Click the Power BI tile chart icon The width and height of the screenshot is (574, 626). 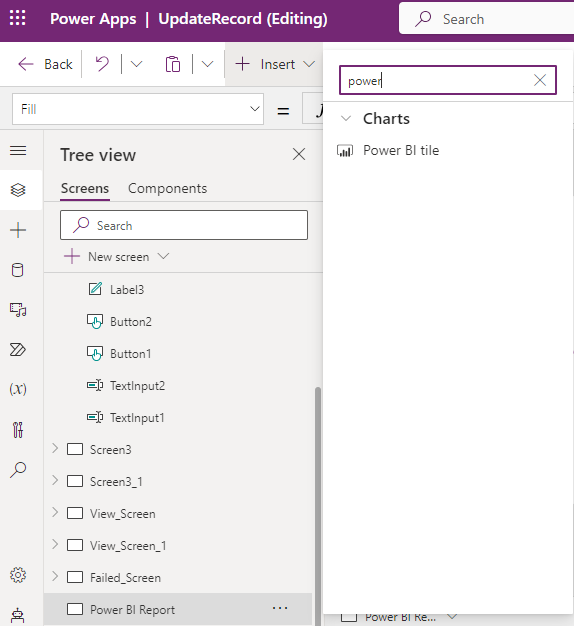click(345, 151)
